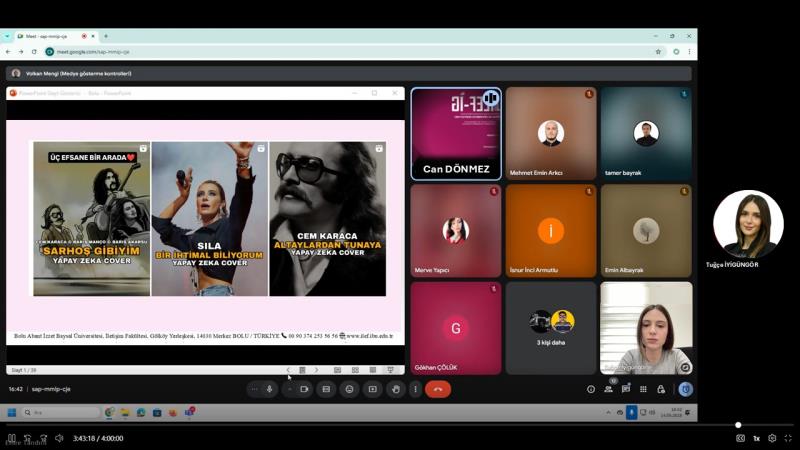The width and height of the screenshot is (800, 450).
Task: Open a new browser tab
Action: [106, 36]
